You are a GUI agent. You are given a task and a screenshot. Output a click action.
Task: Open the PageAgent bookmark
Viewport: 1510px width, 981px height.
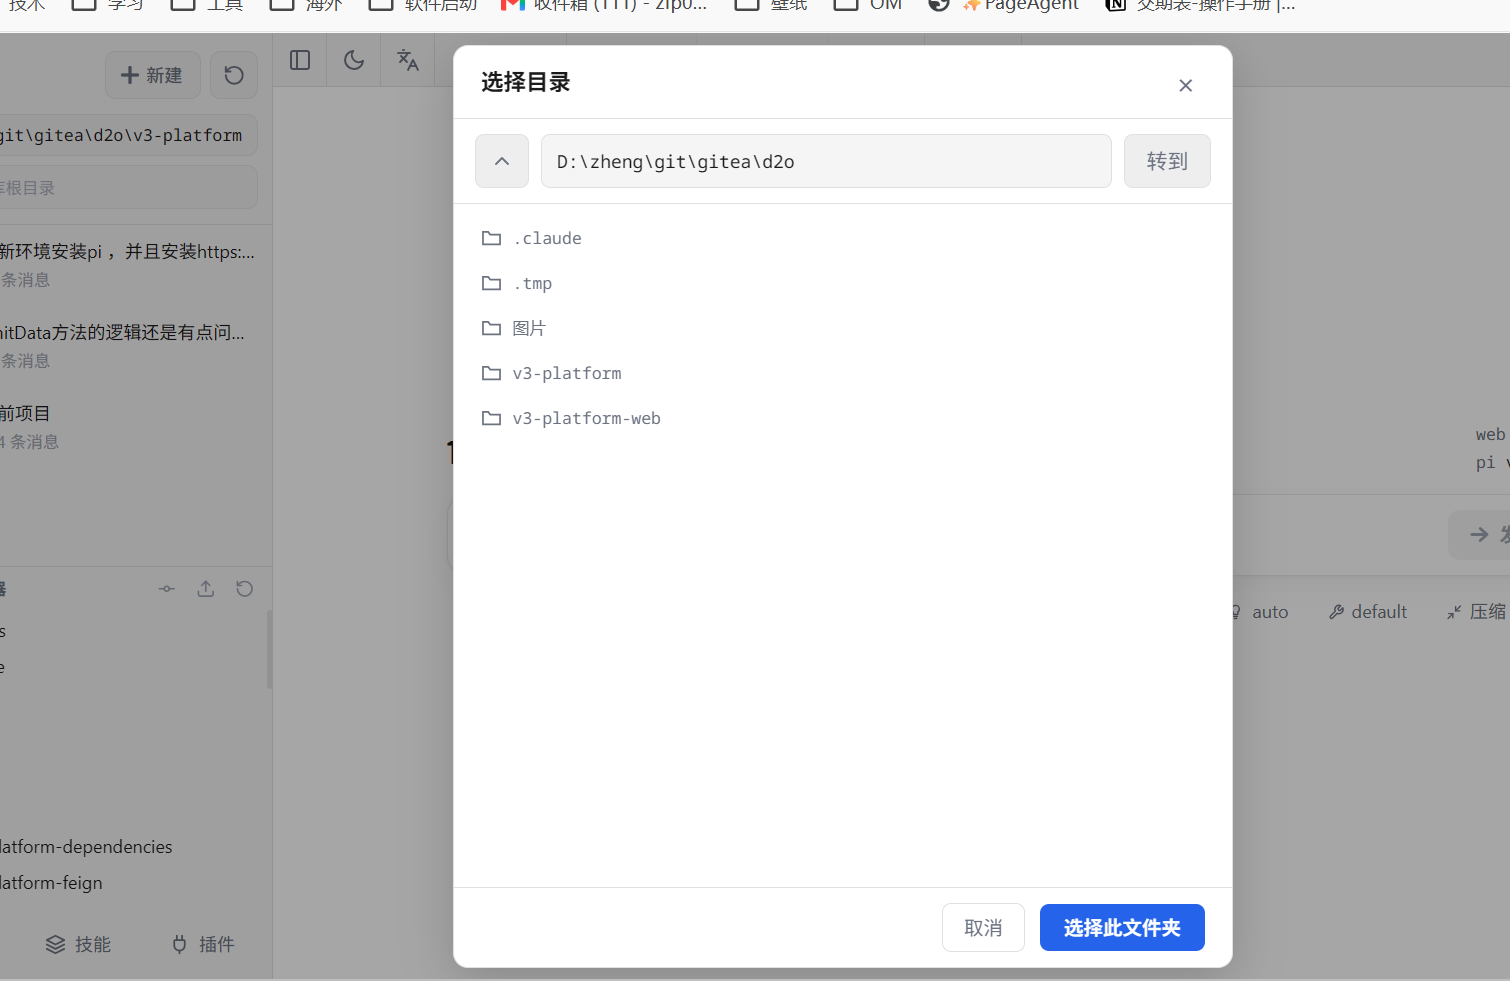1020,5
